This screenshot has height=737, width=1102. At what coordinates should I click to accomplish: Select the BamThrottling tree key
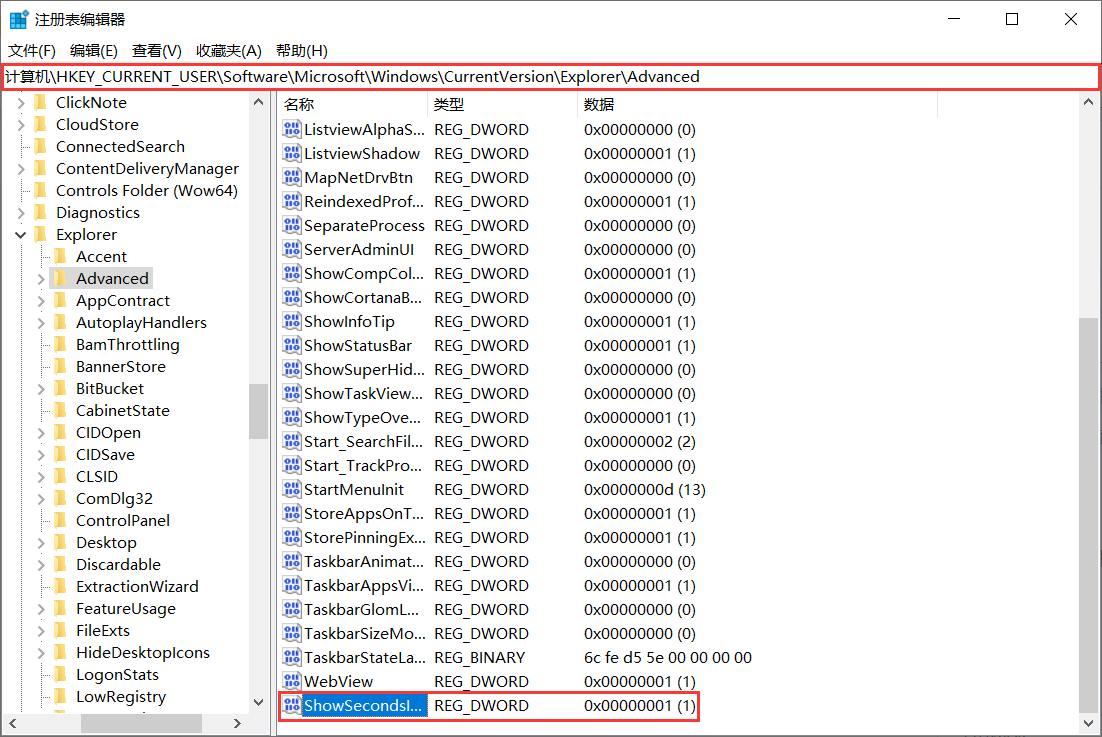pyautogui.click(x=127, y=344)
